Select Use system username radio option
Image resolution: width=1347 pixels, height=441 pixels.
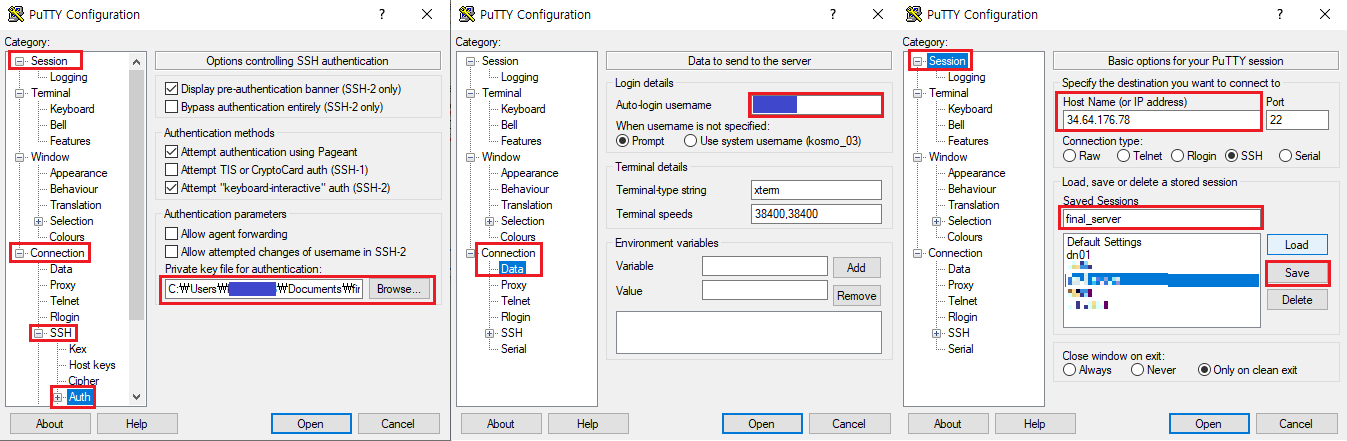691,141
